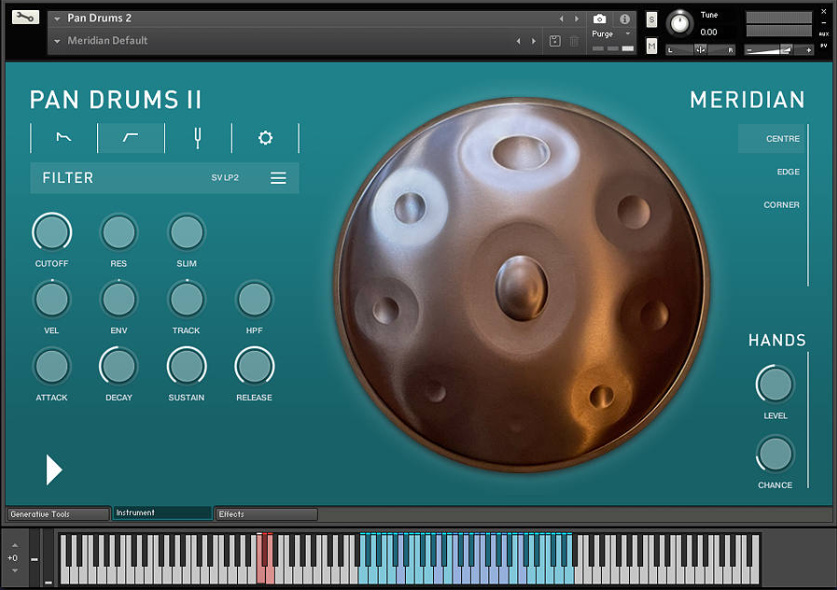This screenshot has width=837, height=590.
Task: Minimize instrument header view
Action: tap(824, 22)
